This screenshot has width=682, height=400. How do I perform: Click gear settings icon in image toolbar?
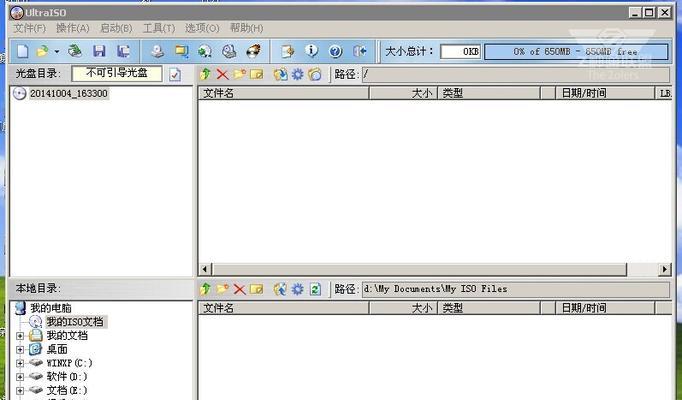[x=298, y=74]
